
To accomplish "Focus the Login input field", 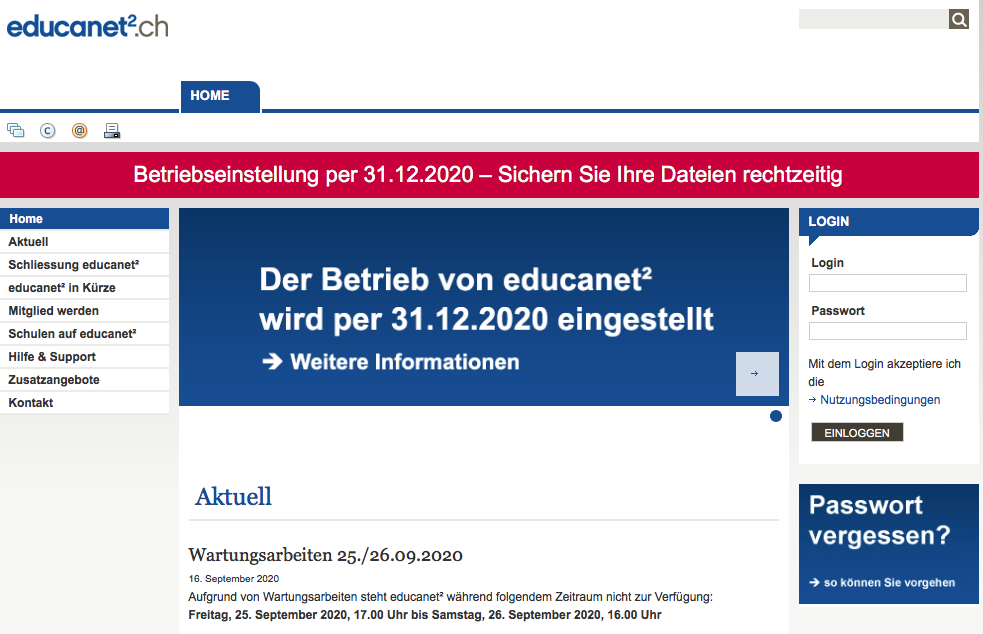I will pyautogui.click(x=888, y=283).
